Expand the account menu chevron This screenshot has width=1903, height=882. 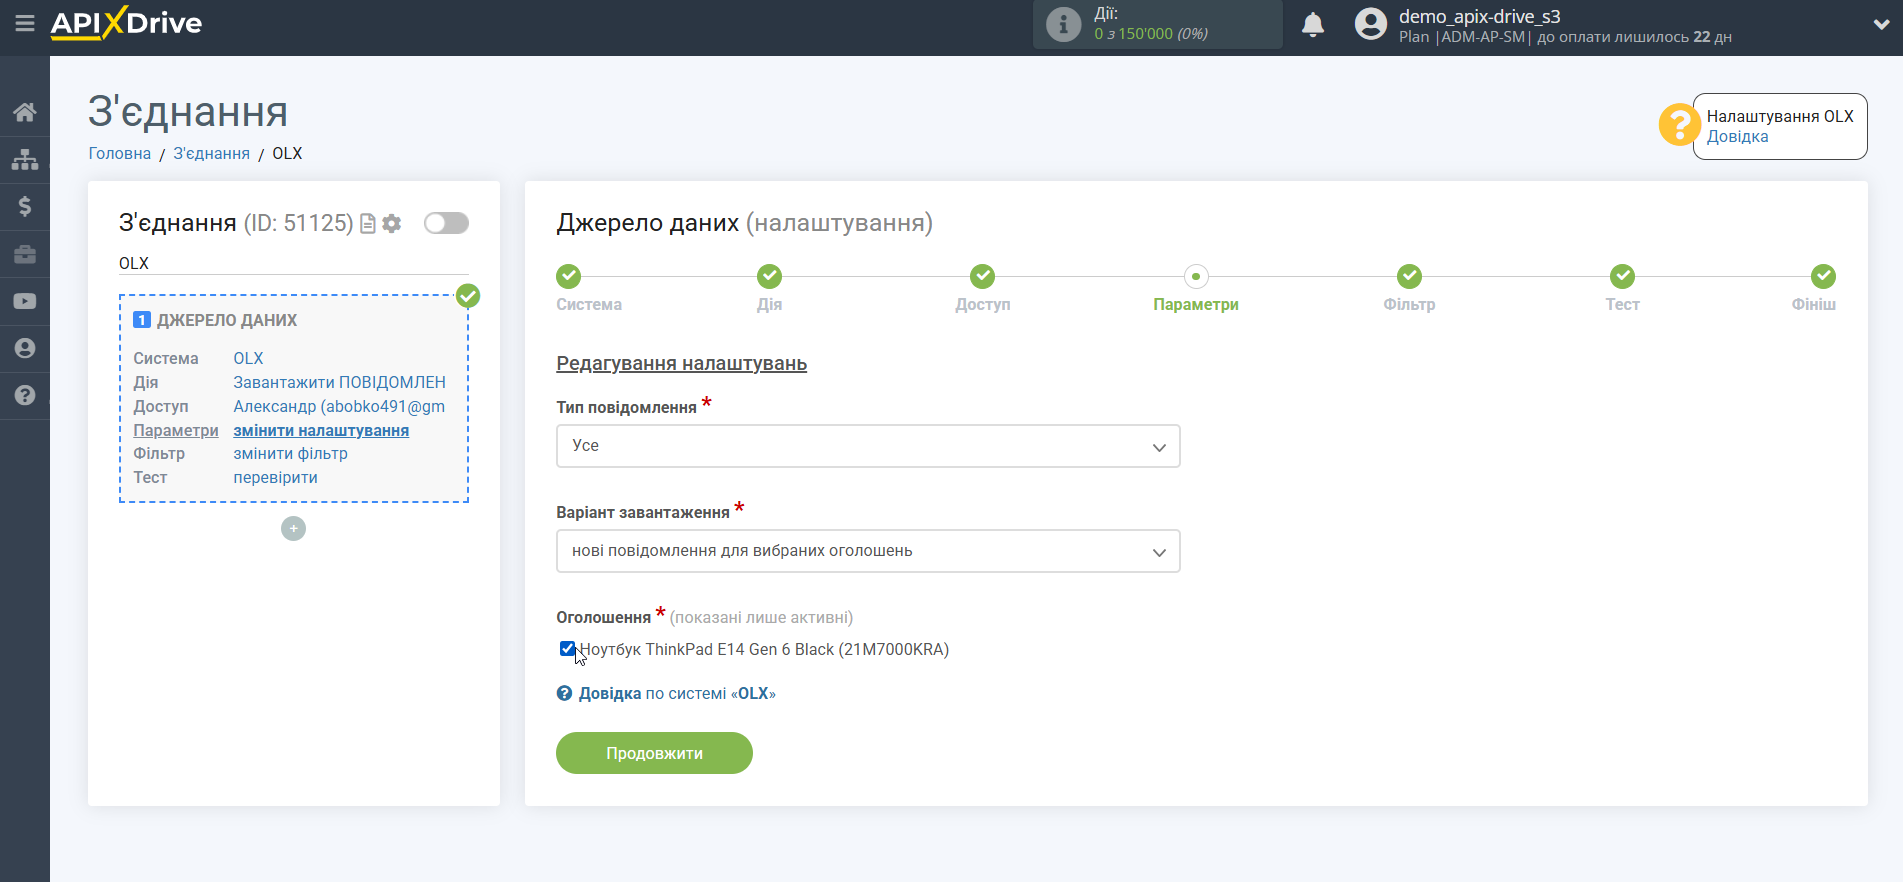pos(1881,25)
